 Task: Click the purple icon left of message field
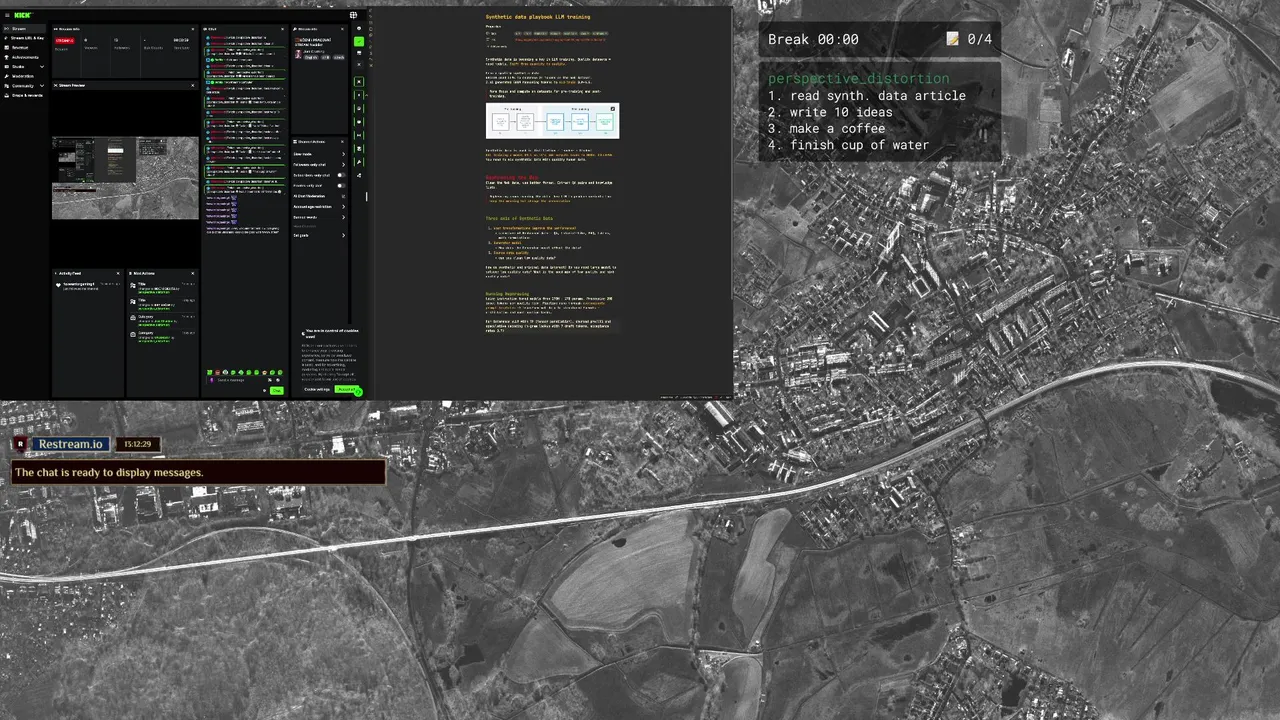tap(211, 380)
